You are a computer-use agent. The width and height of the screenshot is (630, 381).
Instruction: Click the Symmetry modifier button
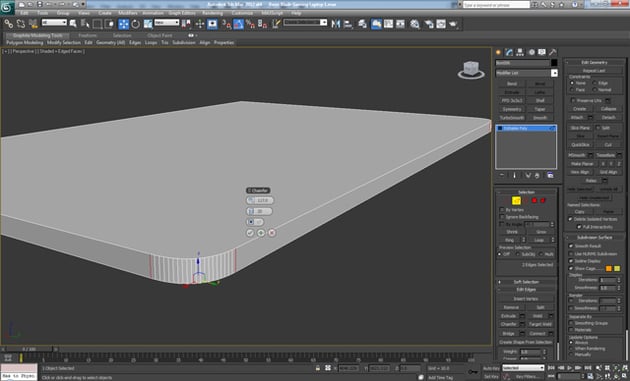(512, 109)
